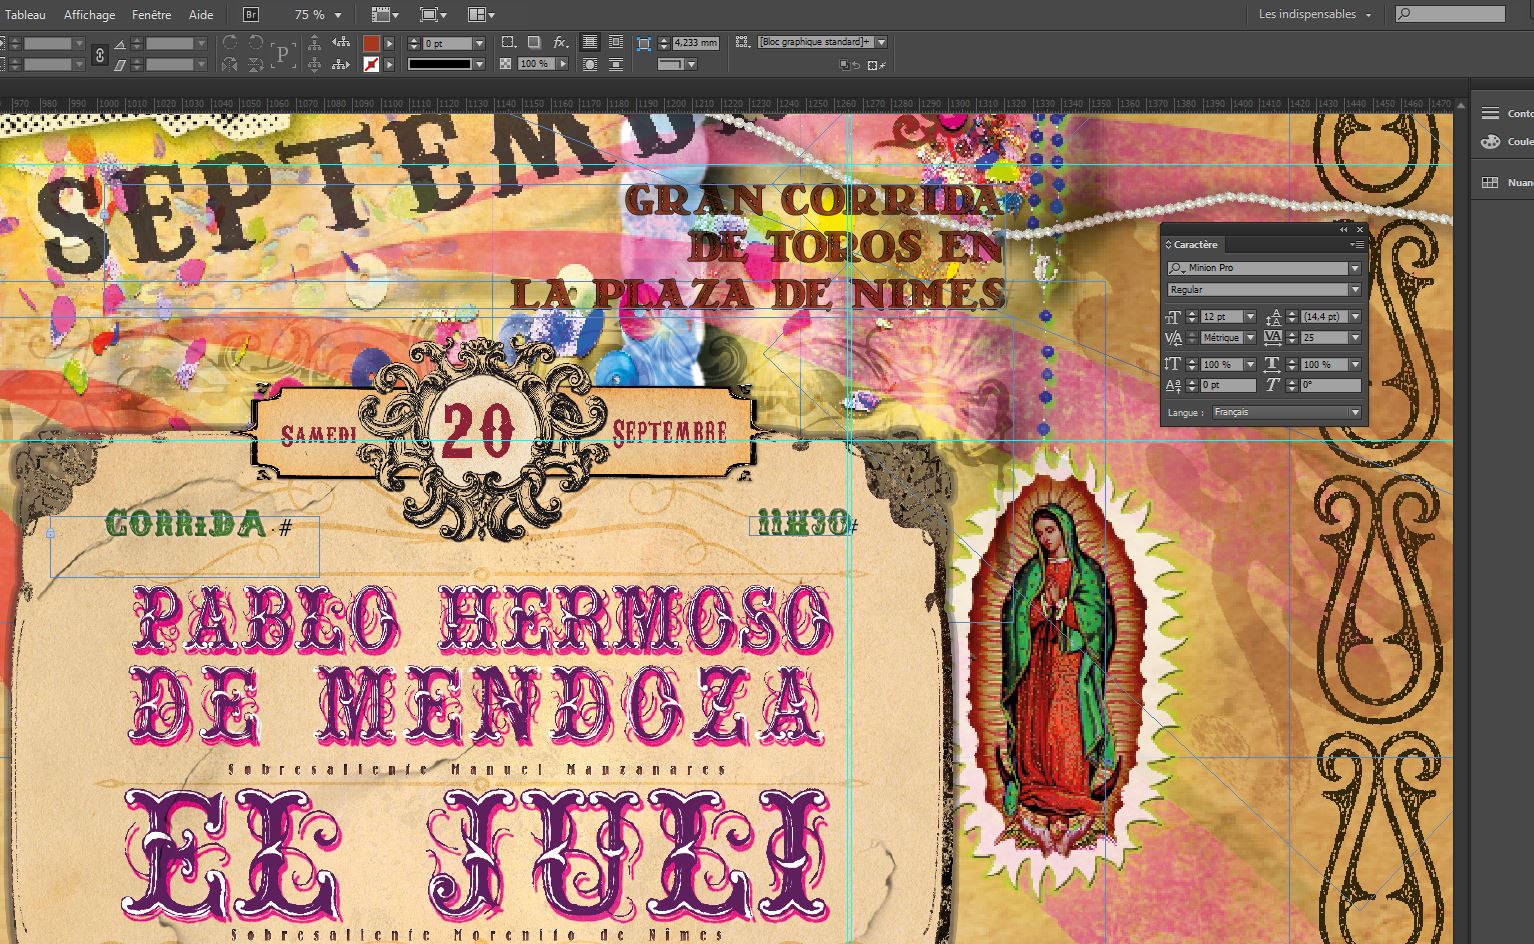Click the flip horizontal icon
Image resolution: width=1534 pixels, height=944 pixels.
coord(230,64)
